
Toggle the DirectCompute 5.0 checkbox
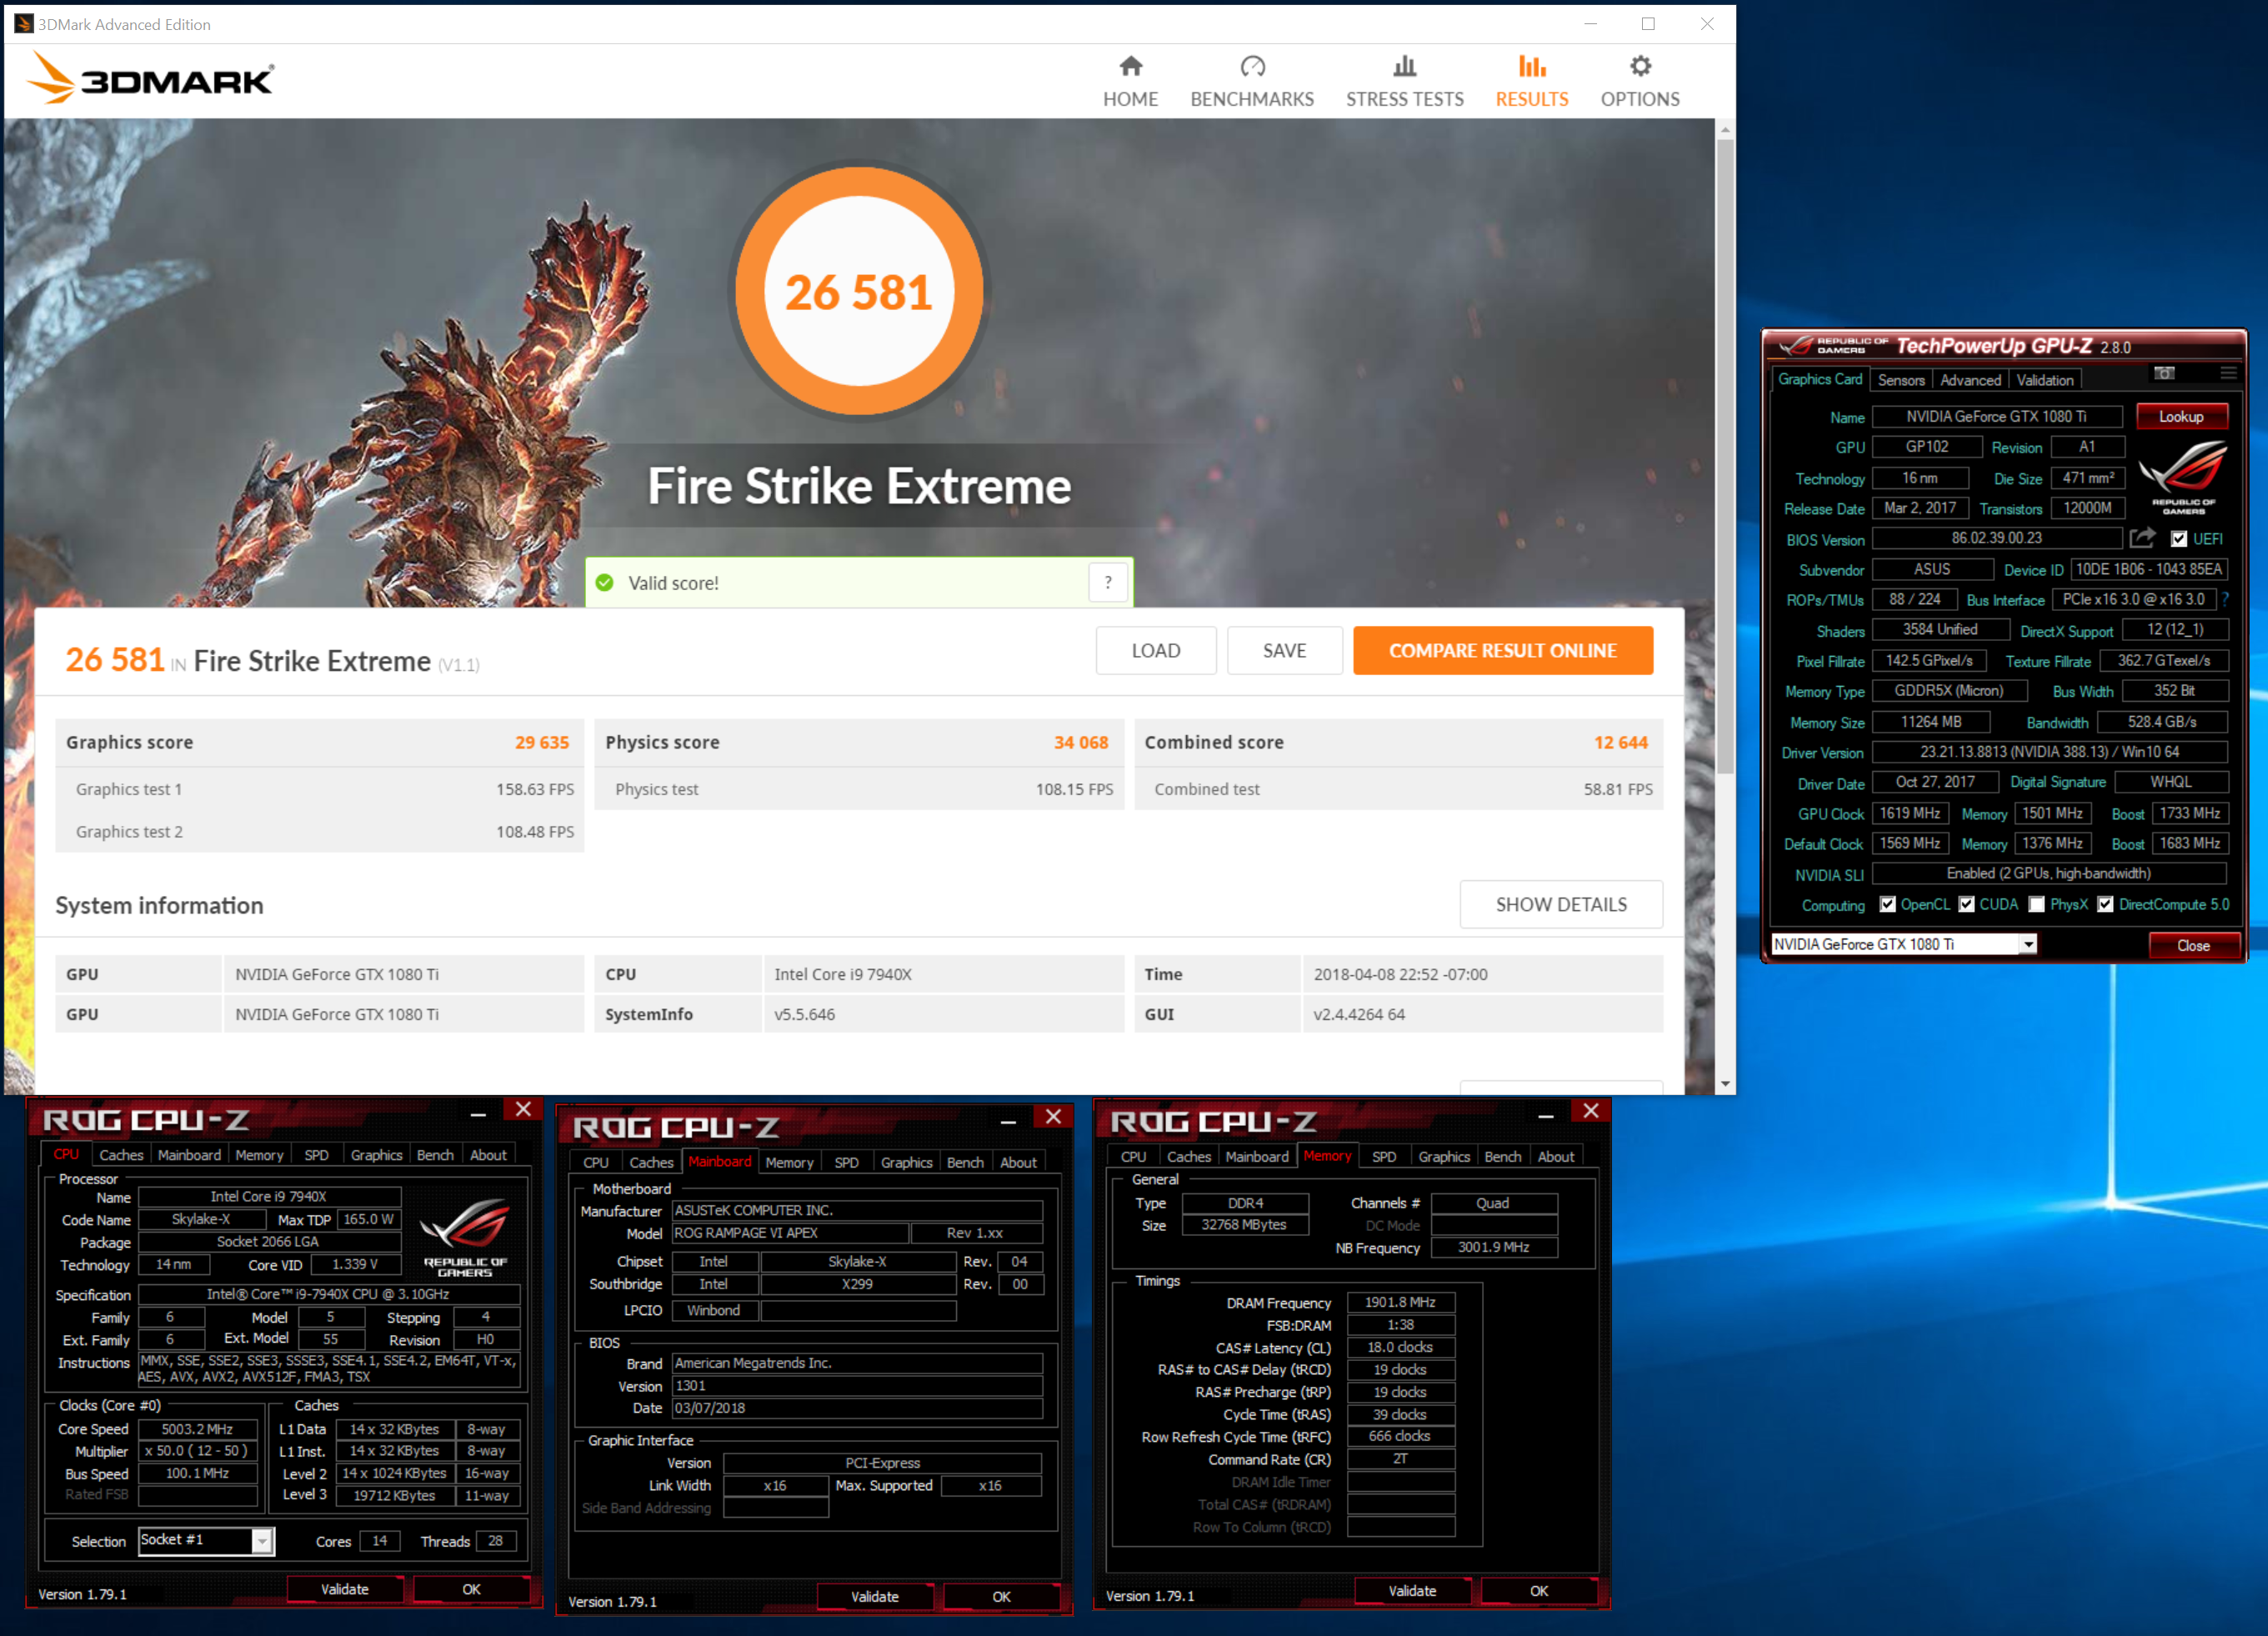click(2105, 904)
